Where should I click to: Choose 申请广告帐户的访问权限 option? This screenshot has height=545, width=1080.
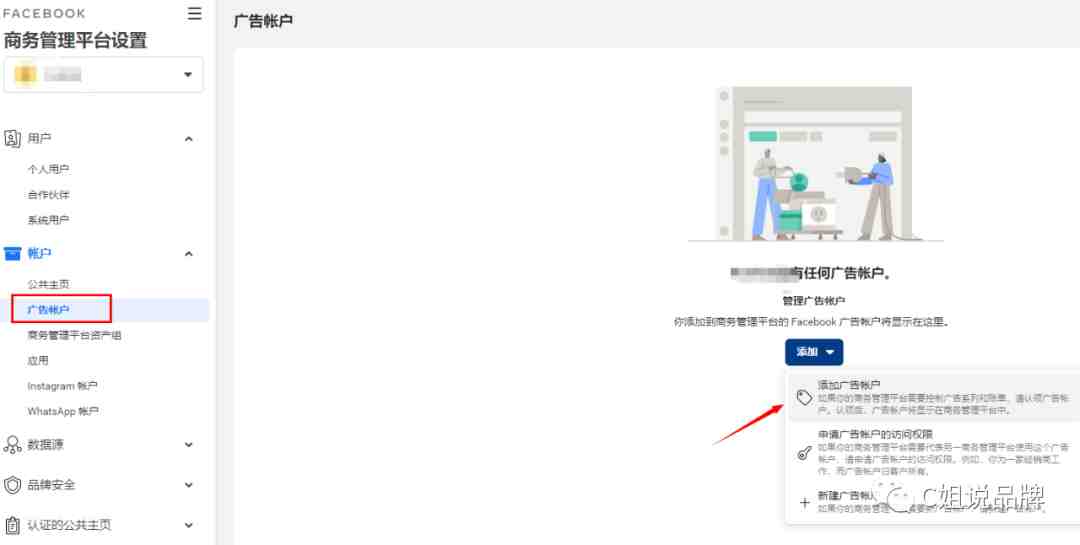click(933, 453)
